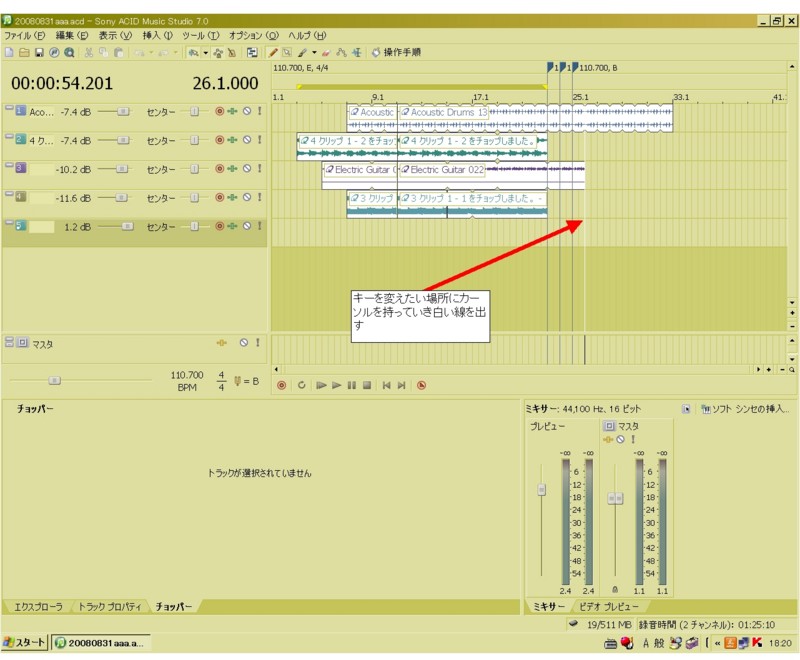Open the ツール menu

pos(201,36)
